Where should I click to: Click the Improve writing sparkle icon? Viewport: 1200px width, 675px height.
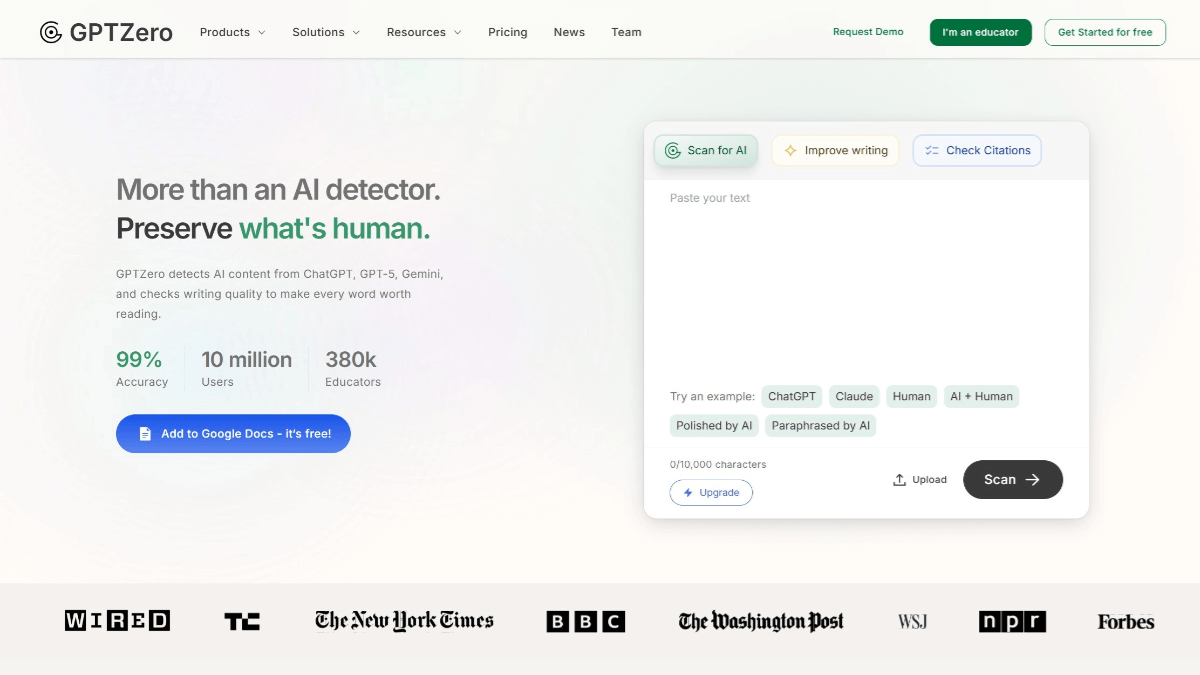tap(790, 151)
